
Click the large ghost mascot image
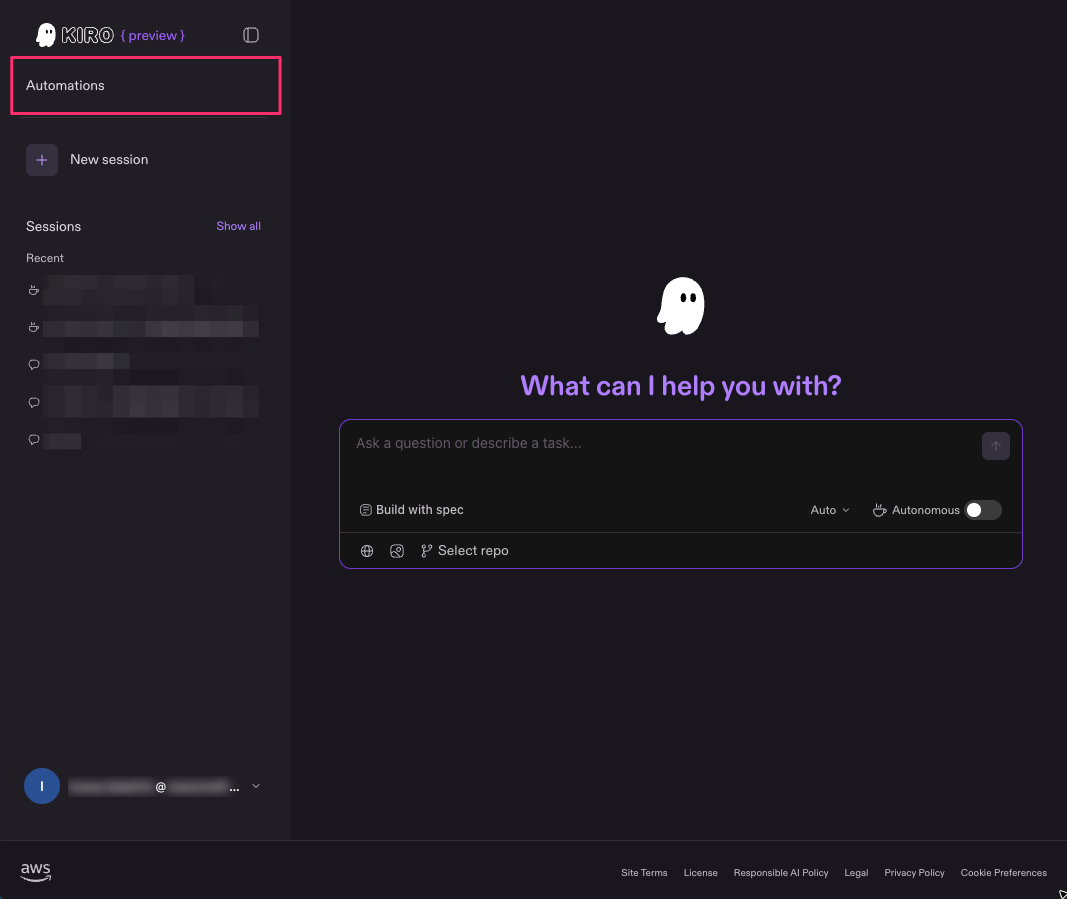(680, 306)
